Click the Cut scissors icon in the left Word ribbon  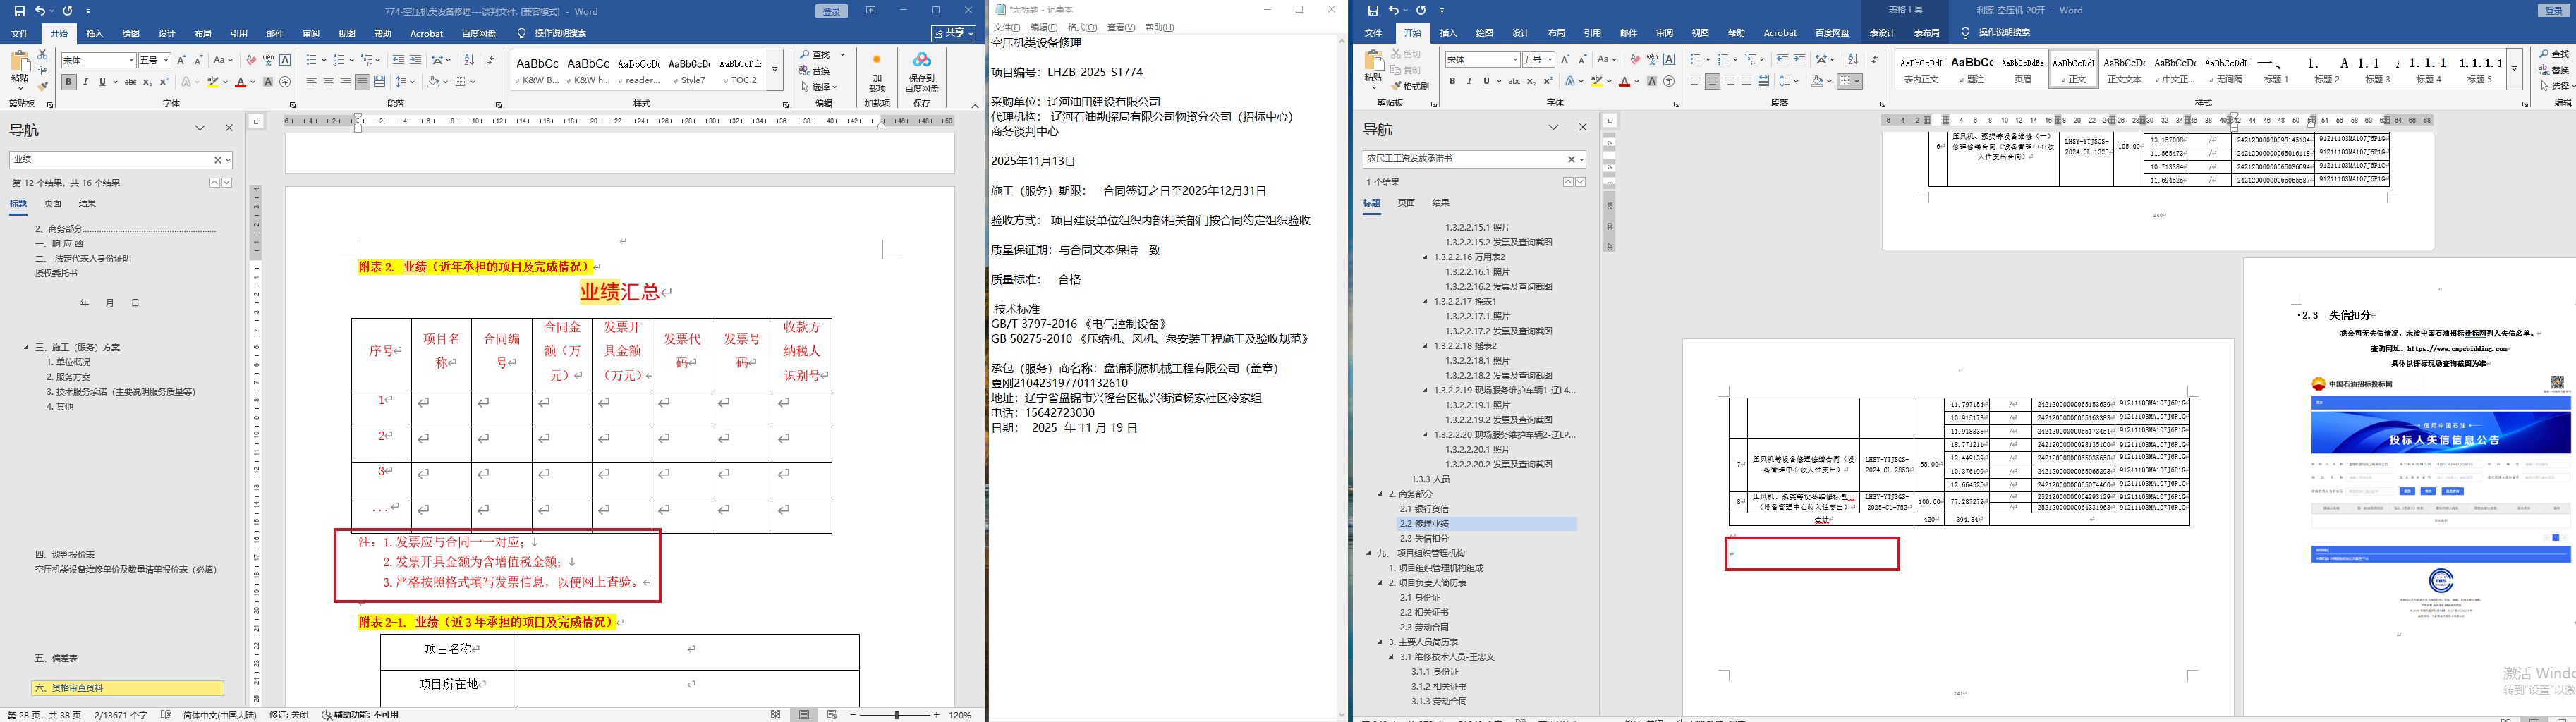point(42,54)
